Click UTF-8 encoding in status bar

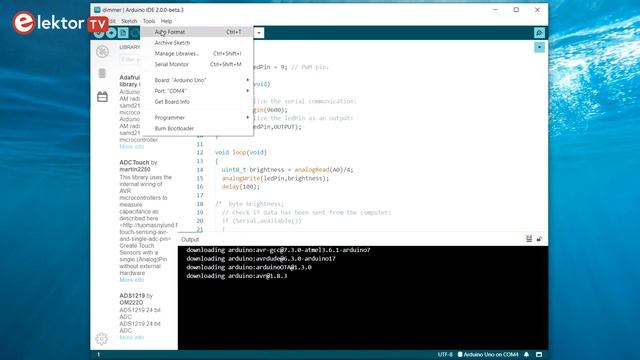[x=445, y=354]
